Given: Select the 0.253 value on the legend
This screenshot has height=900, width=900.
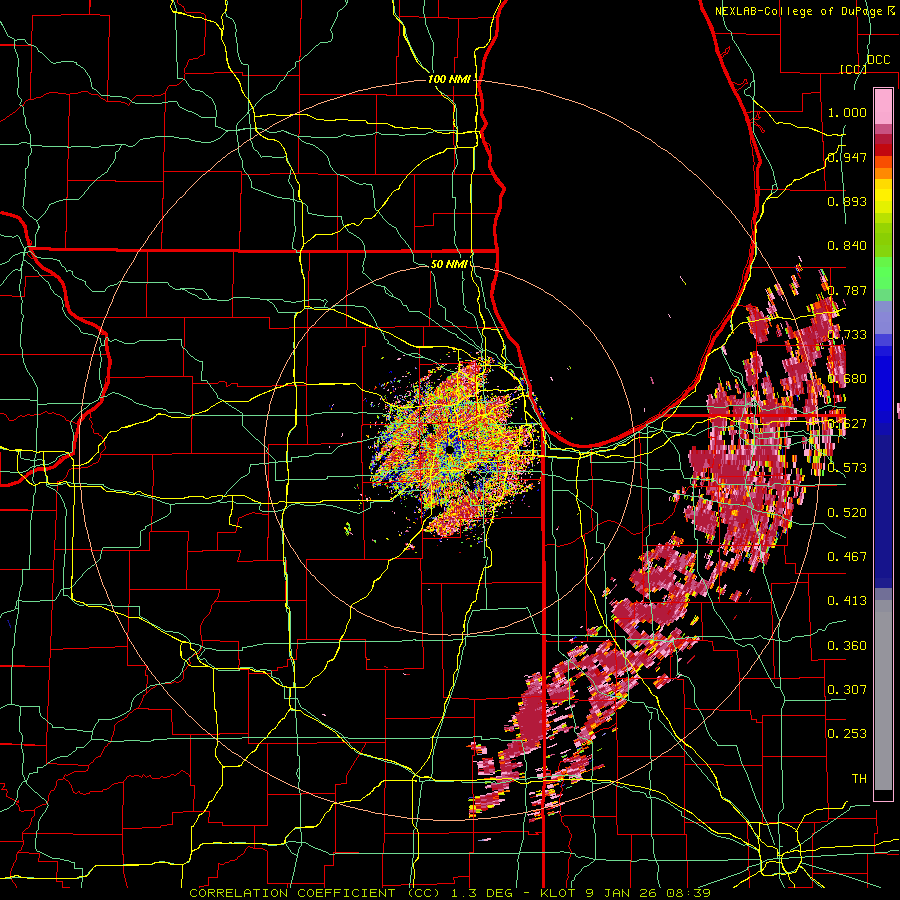Looking at the screenshot, I should click(847, 734).
